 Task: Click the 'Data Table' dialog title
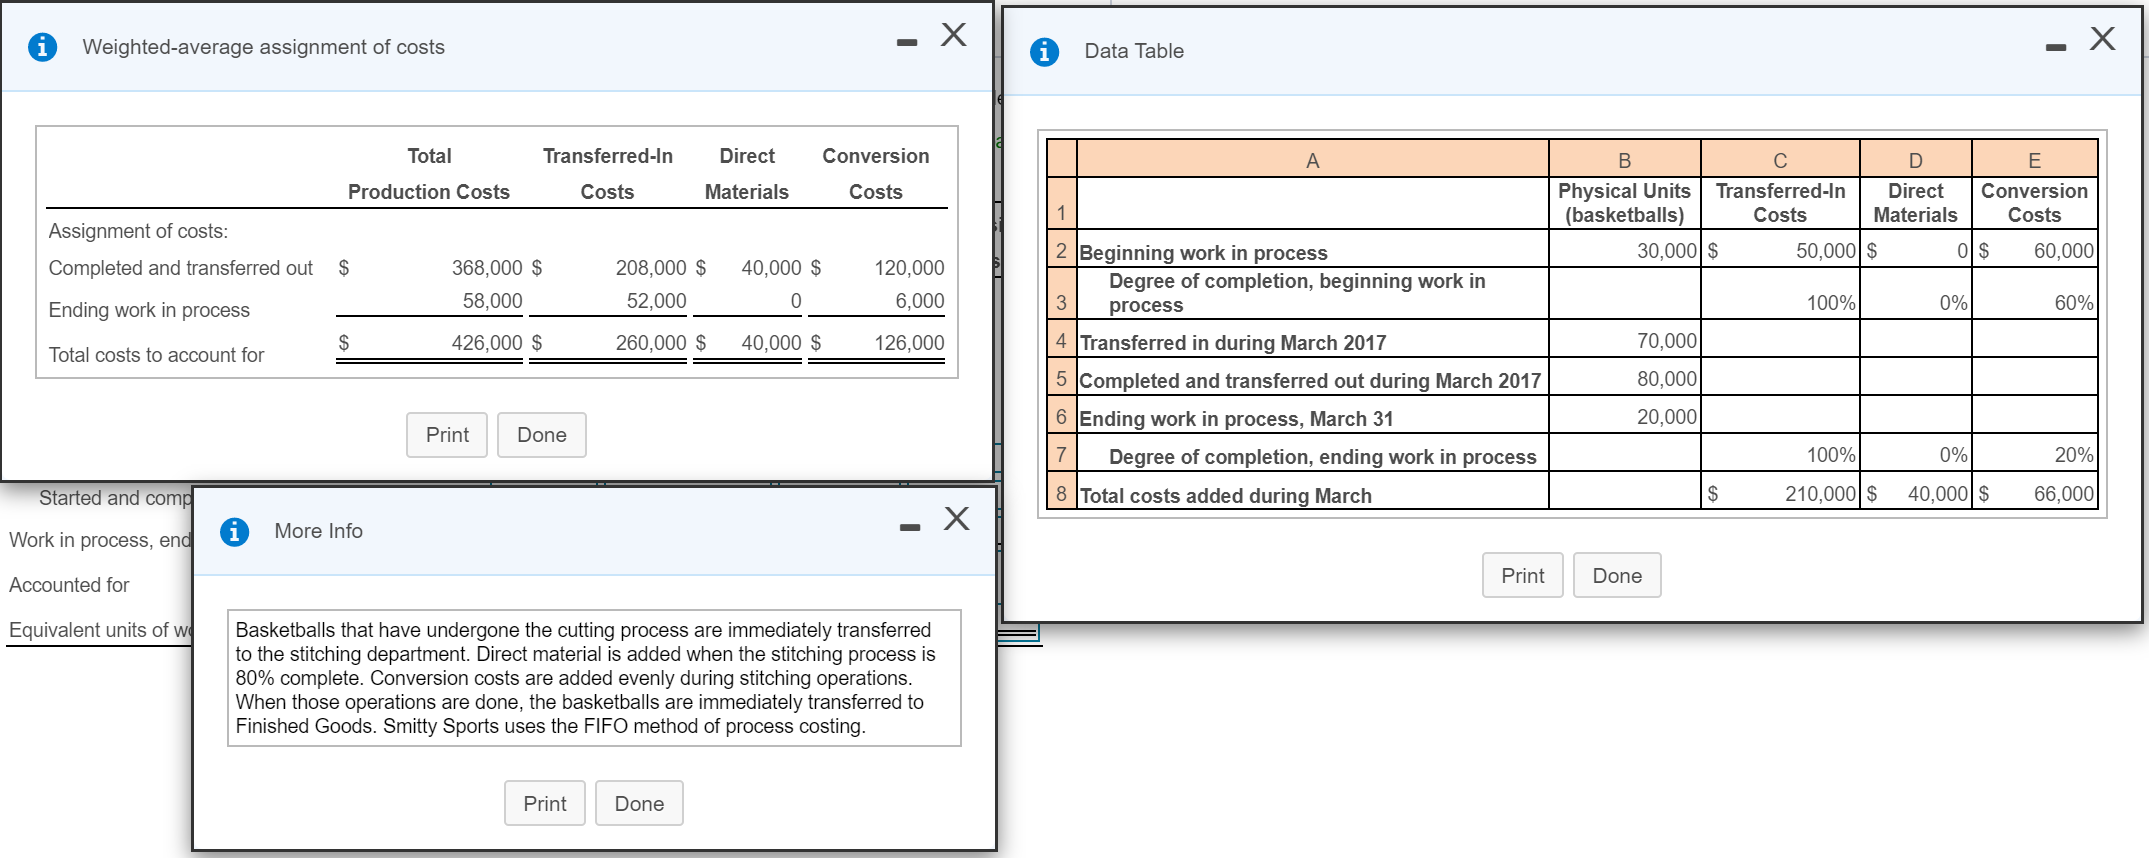tap(1134, 51)
